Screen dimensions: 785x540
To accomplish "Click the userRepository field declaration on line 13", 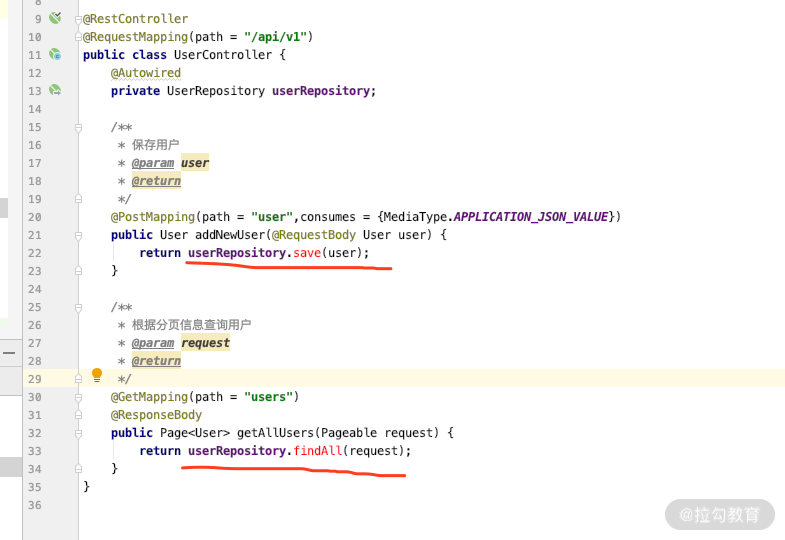I will 320,91.
